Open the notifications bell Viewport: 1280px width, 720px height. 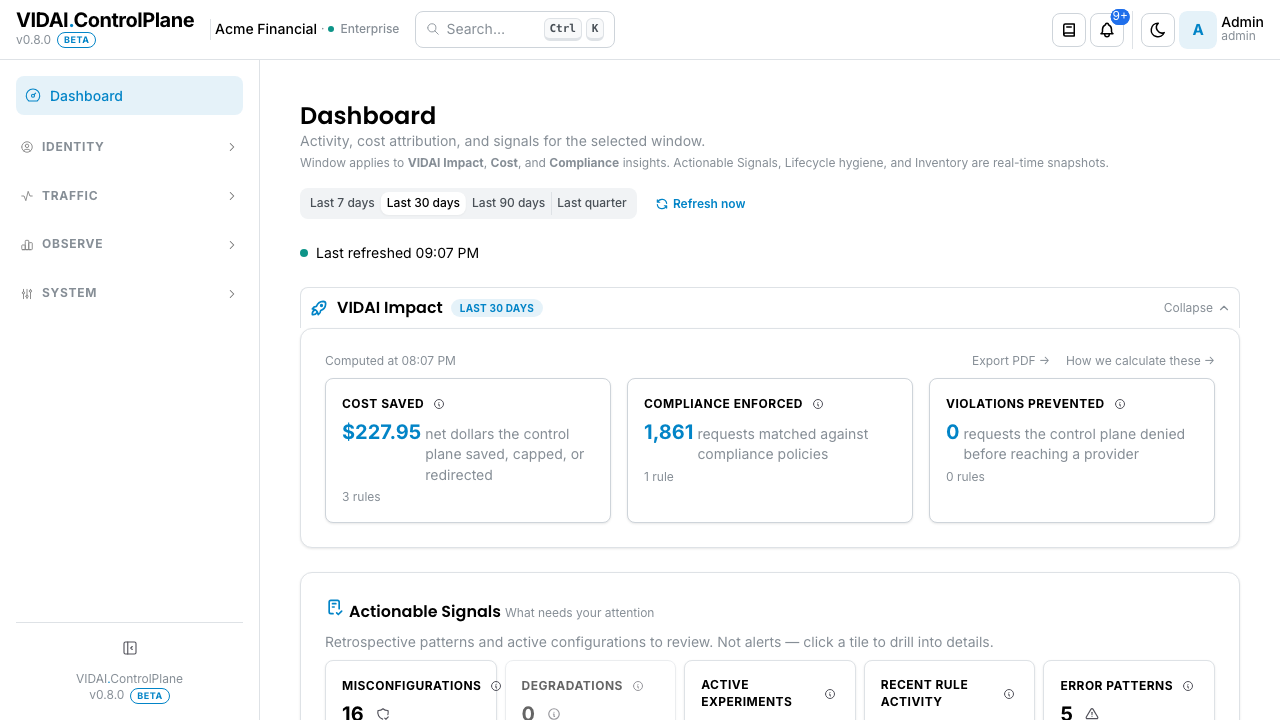(1107, 30)
